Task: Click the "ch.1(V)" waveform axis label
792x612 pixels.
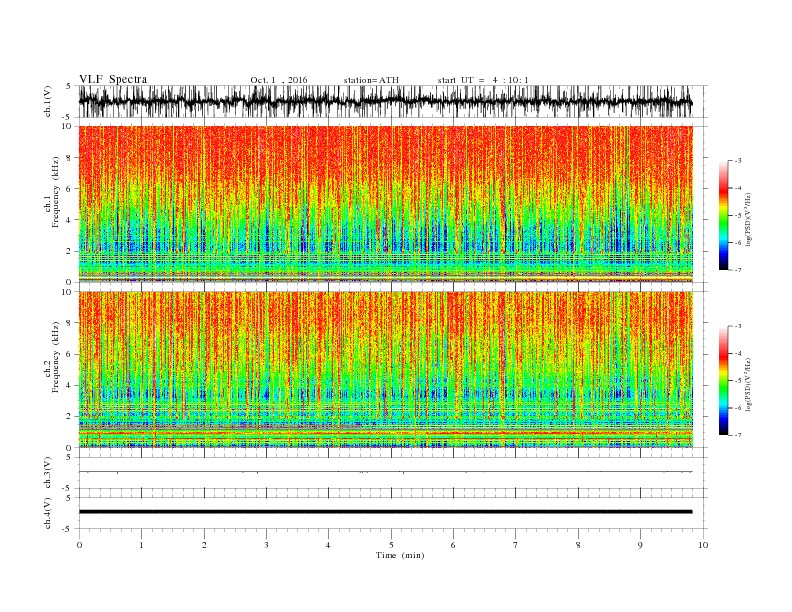Action: (48, 101)
